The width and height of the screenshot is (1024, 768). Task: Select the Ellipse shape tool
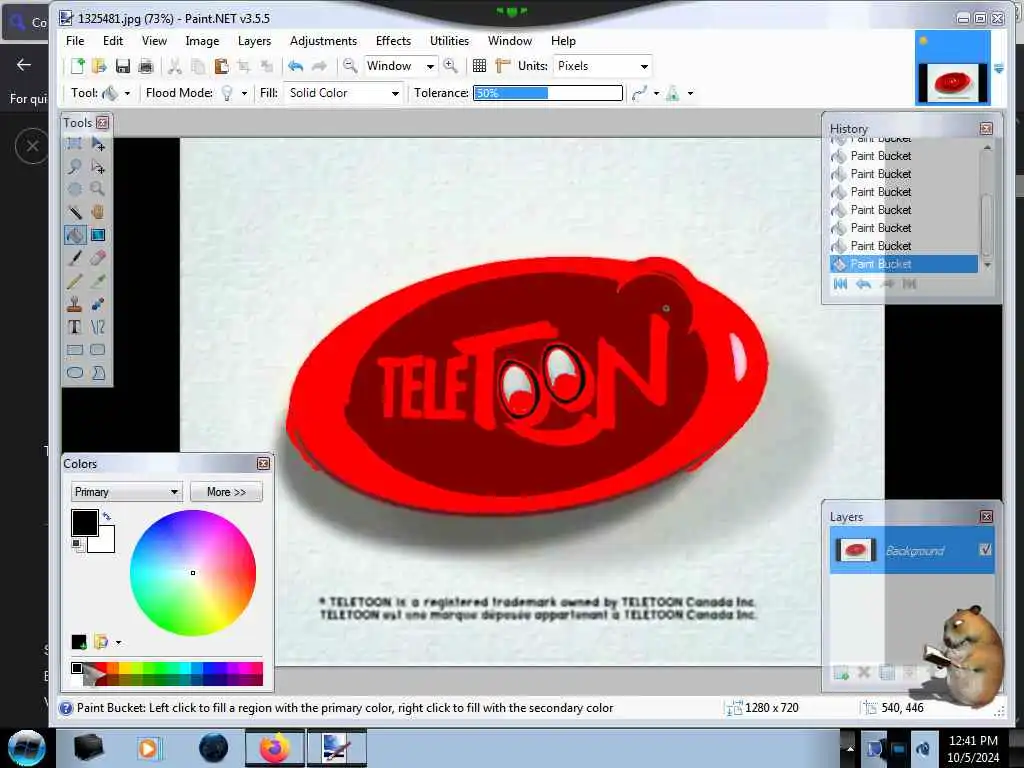[x=75, y=373]
